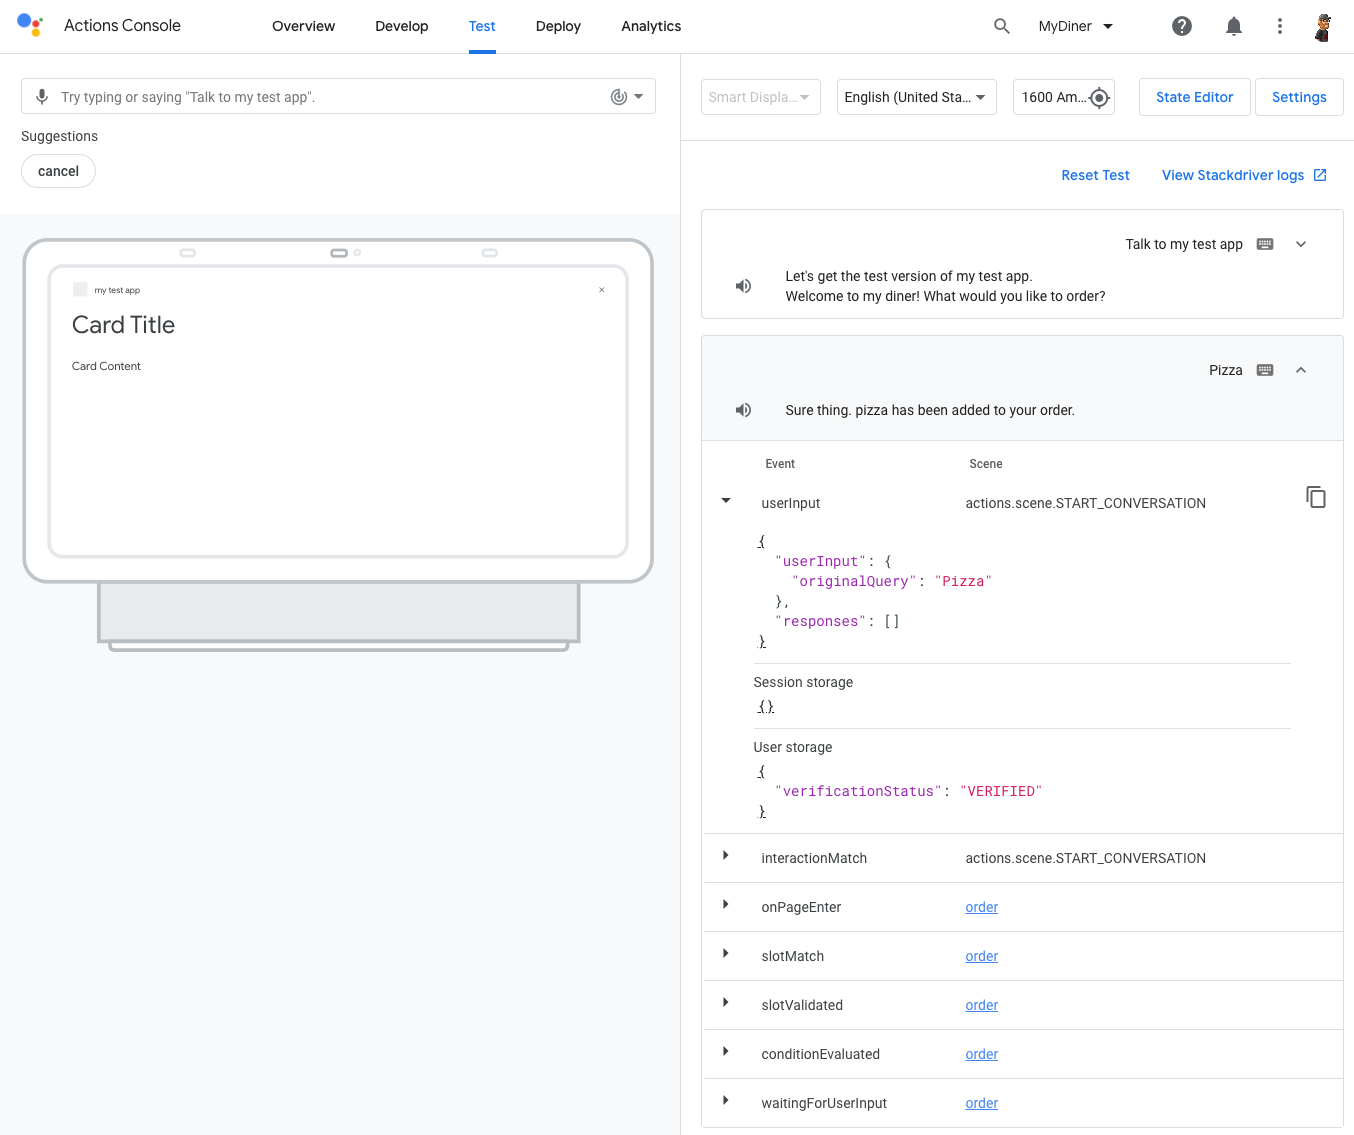
Task: Select the cancel suggestion chip
Action: pos(58,171)
